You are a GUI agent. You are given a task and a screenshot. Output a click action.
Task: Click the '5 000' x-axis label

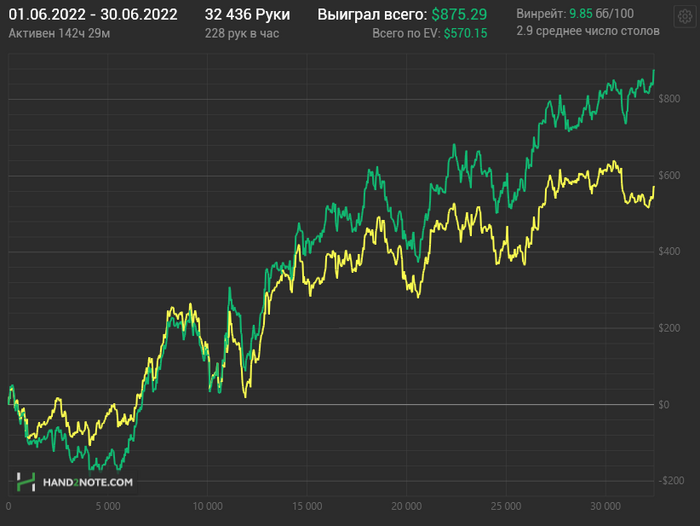click(x=108, y=506)
